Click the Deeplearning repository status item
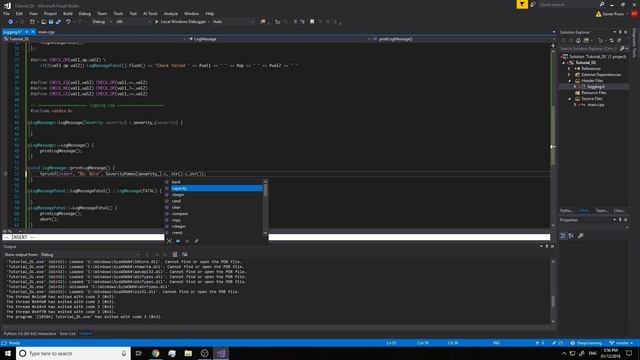 (586, 343)
